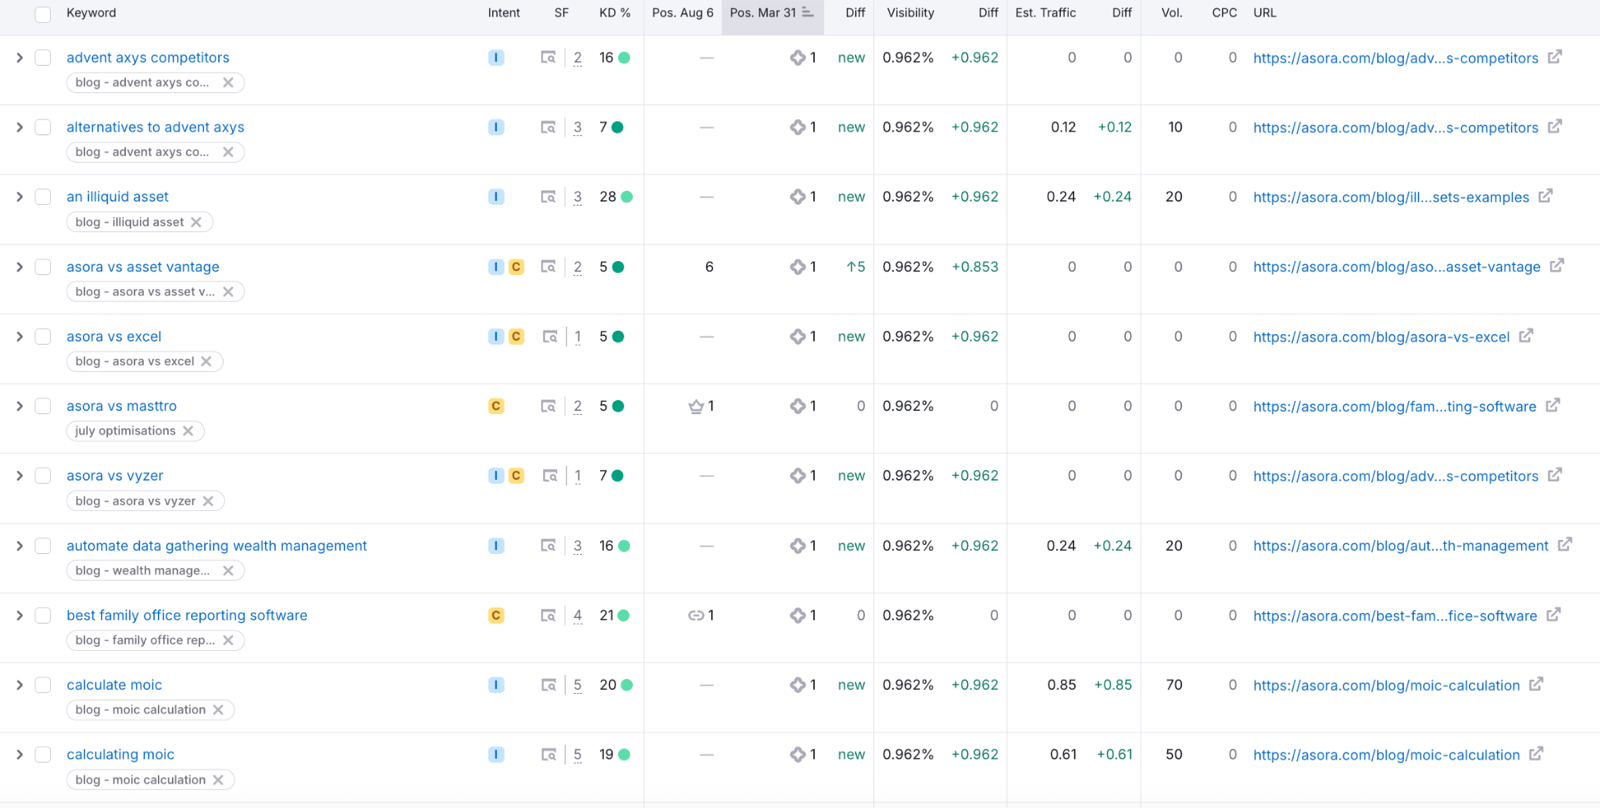Click sort icon on Pos. Mar 31 column
This screenshot has width=1600, height=808.
808,12
